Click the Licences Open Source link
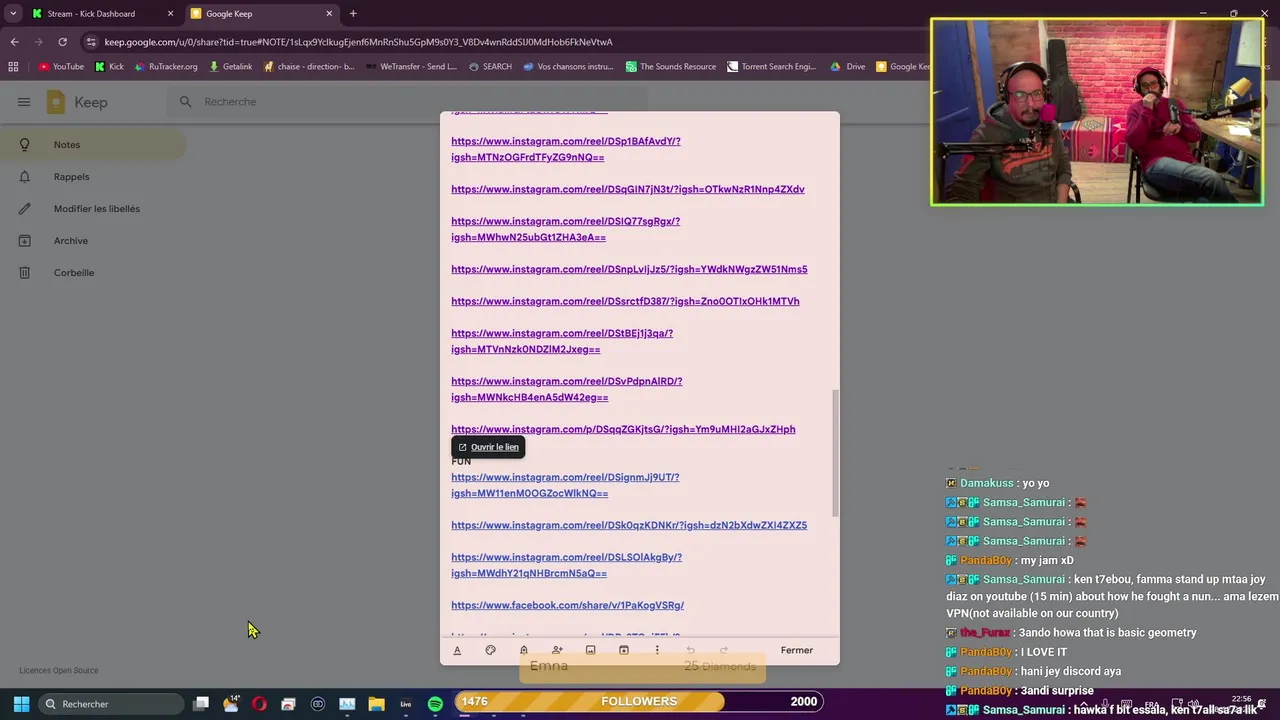1280x720 pixels. (59, 670)
